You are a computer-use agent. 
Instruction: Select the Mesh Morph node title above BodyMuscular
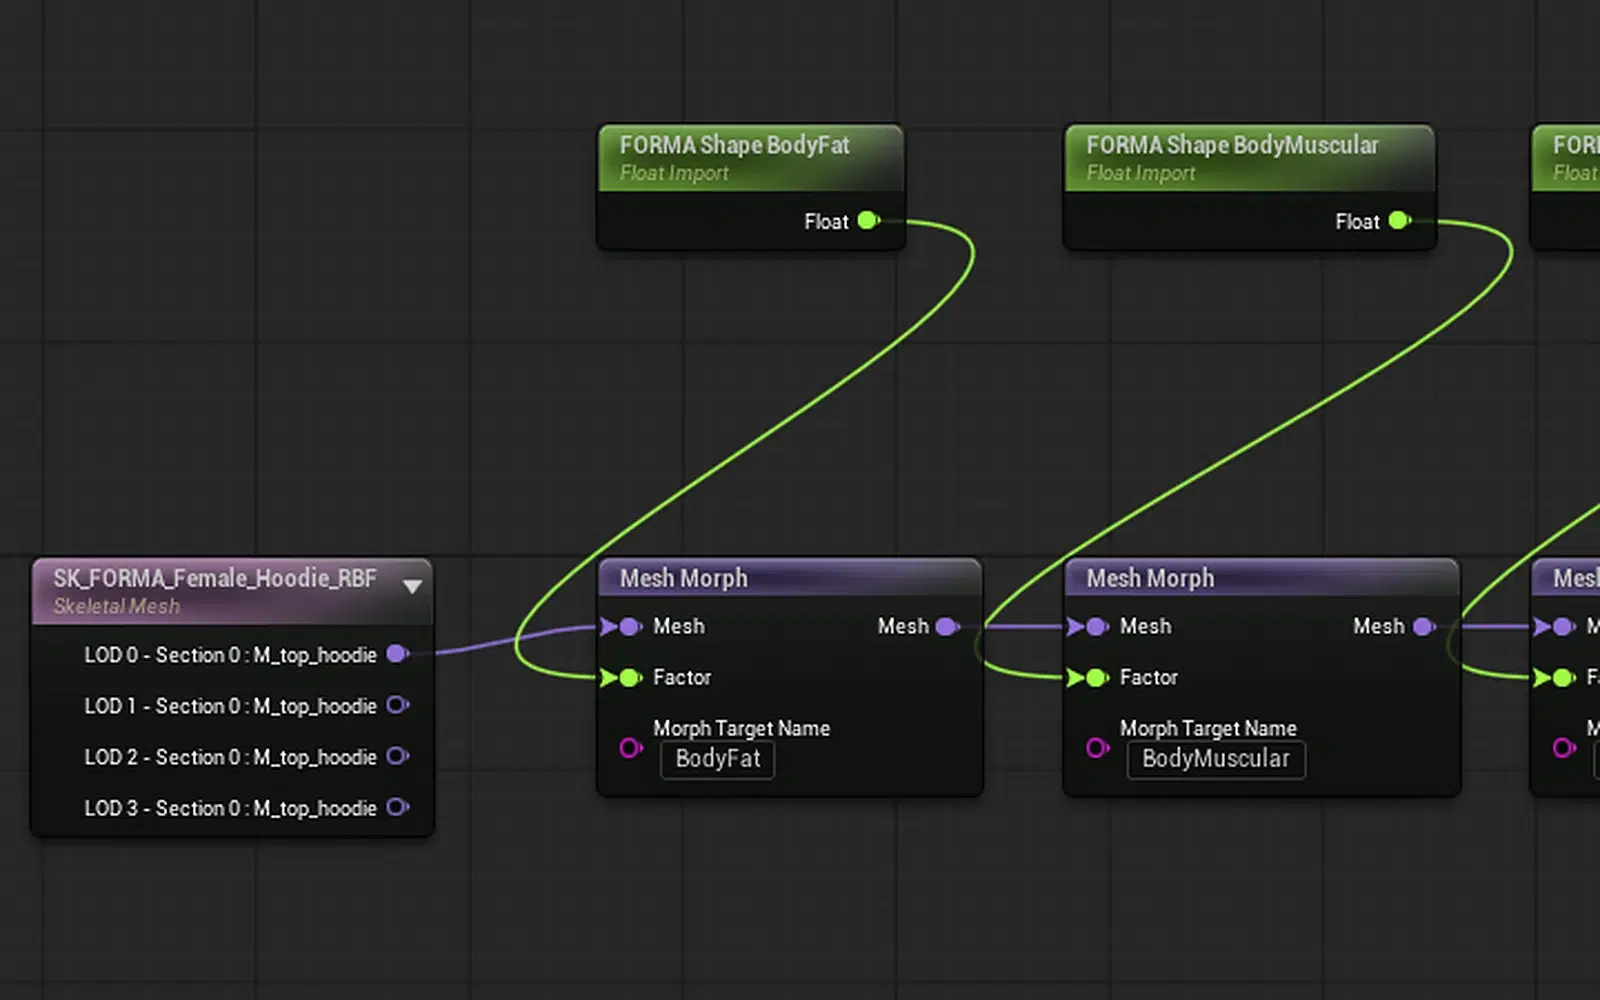click(1150, 578)
